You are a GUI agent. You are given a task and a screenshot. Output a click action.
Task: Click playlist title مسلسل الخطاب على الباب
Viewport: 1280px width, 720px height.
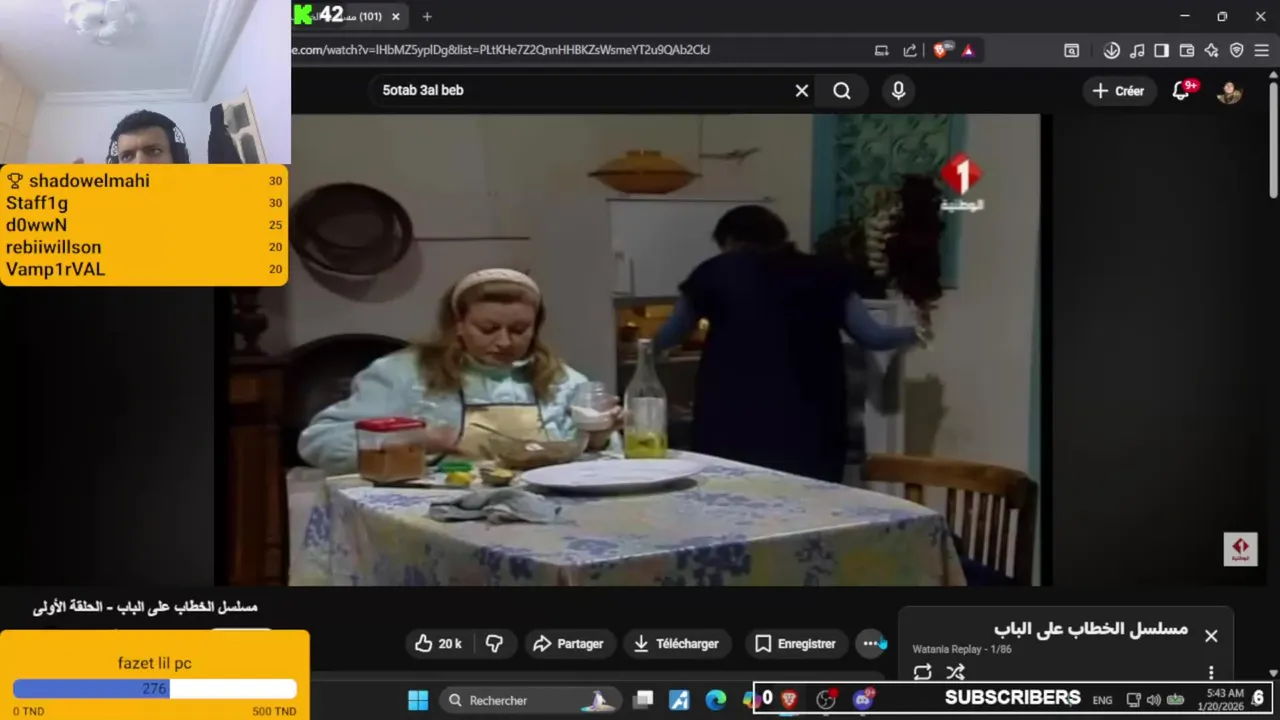tap(1091, 629)
